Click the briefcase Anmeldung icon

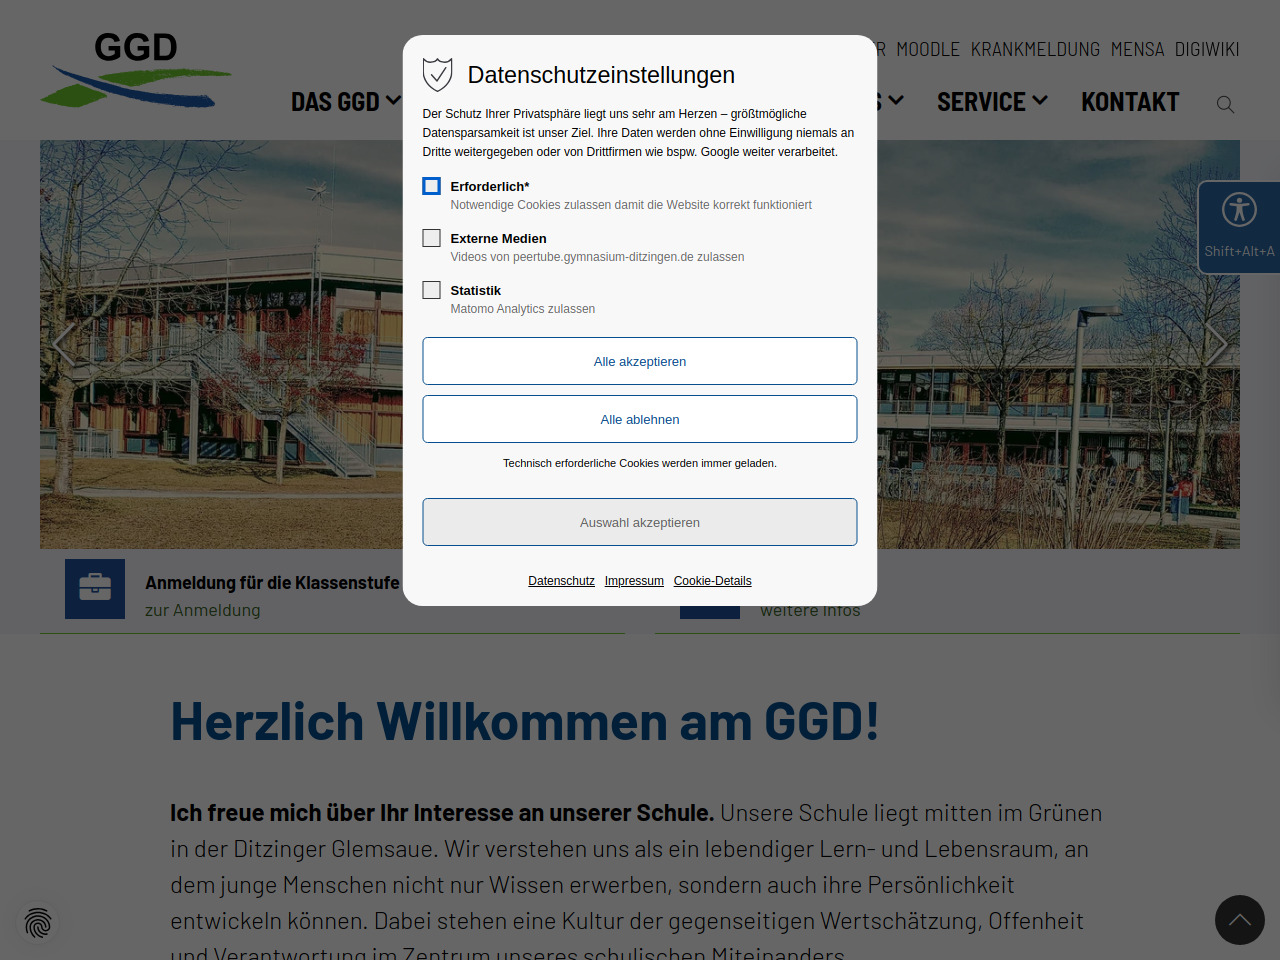click(95, 589)
